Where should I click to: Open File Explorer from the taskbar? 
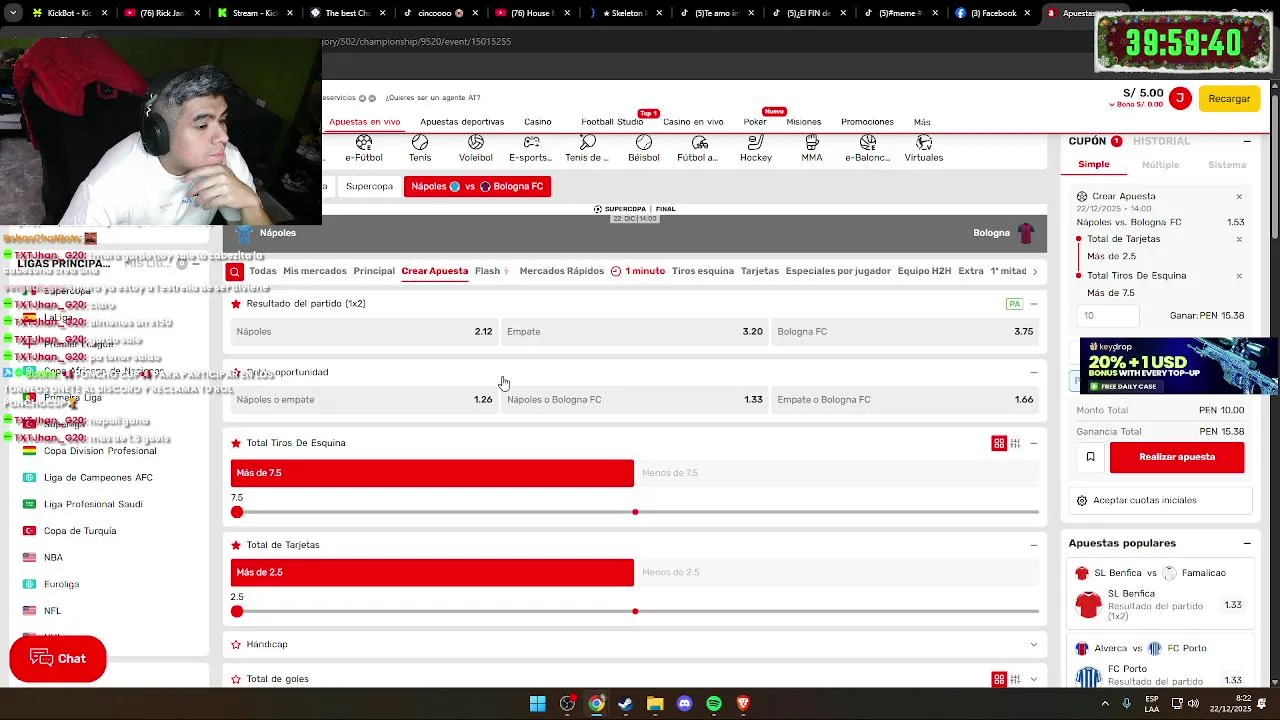655,704
